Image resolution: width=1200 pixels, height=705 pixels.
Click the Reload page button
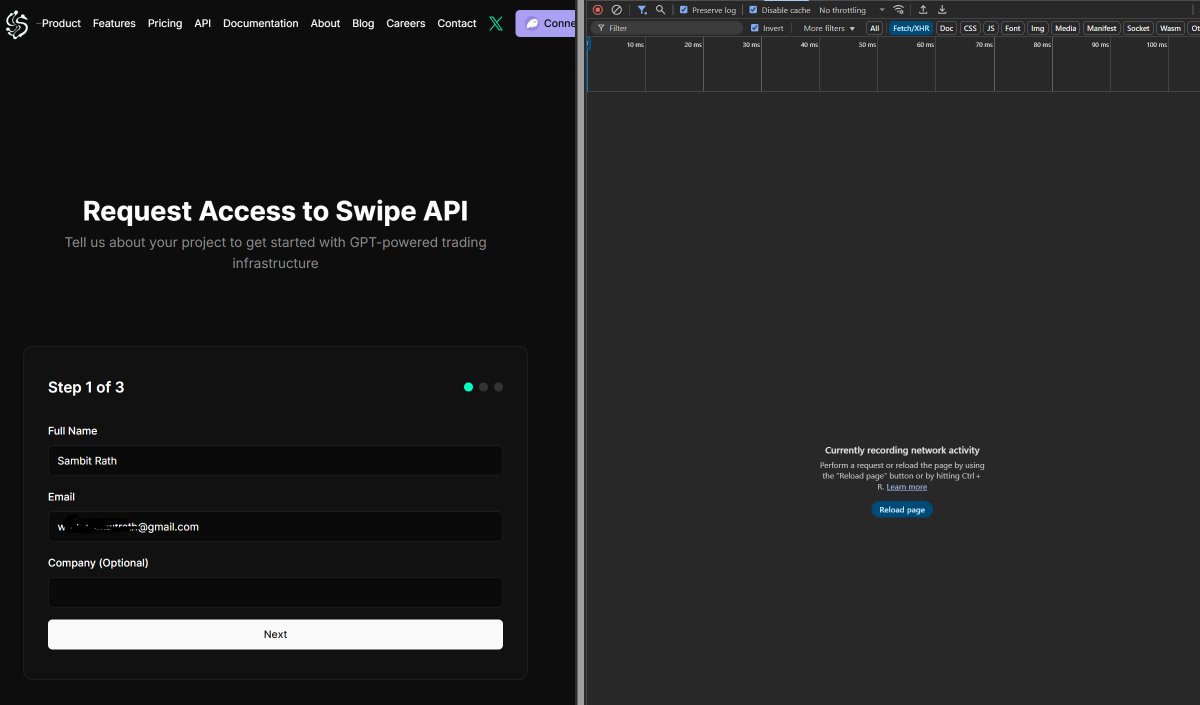[x=902, y=510]
